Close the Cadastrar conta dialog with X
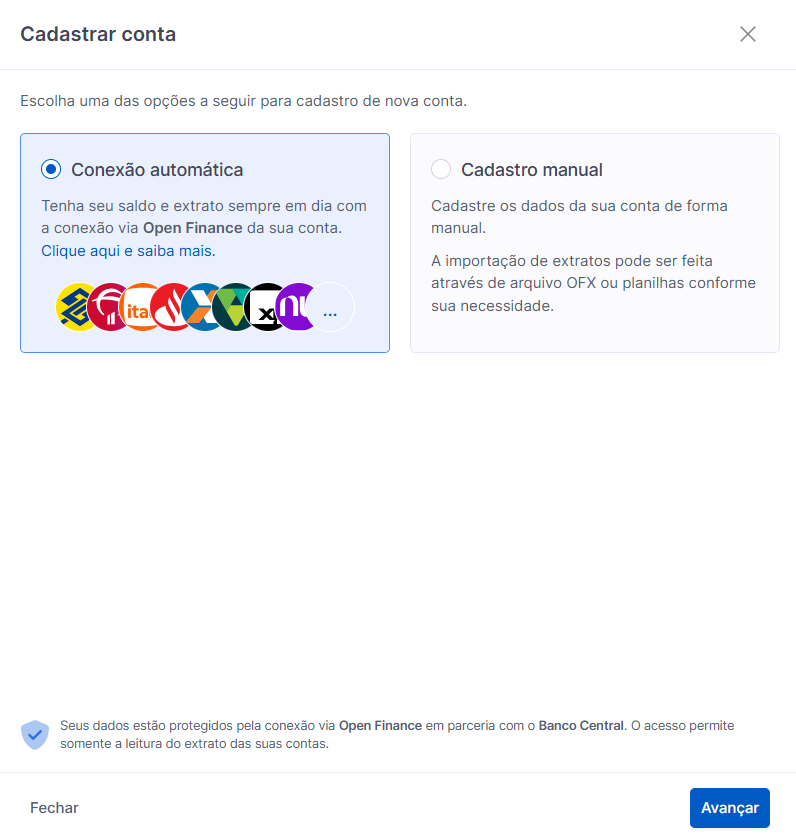This screenshot has width=796, height=839. tap(748, 34)
